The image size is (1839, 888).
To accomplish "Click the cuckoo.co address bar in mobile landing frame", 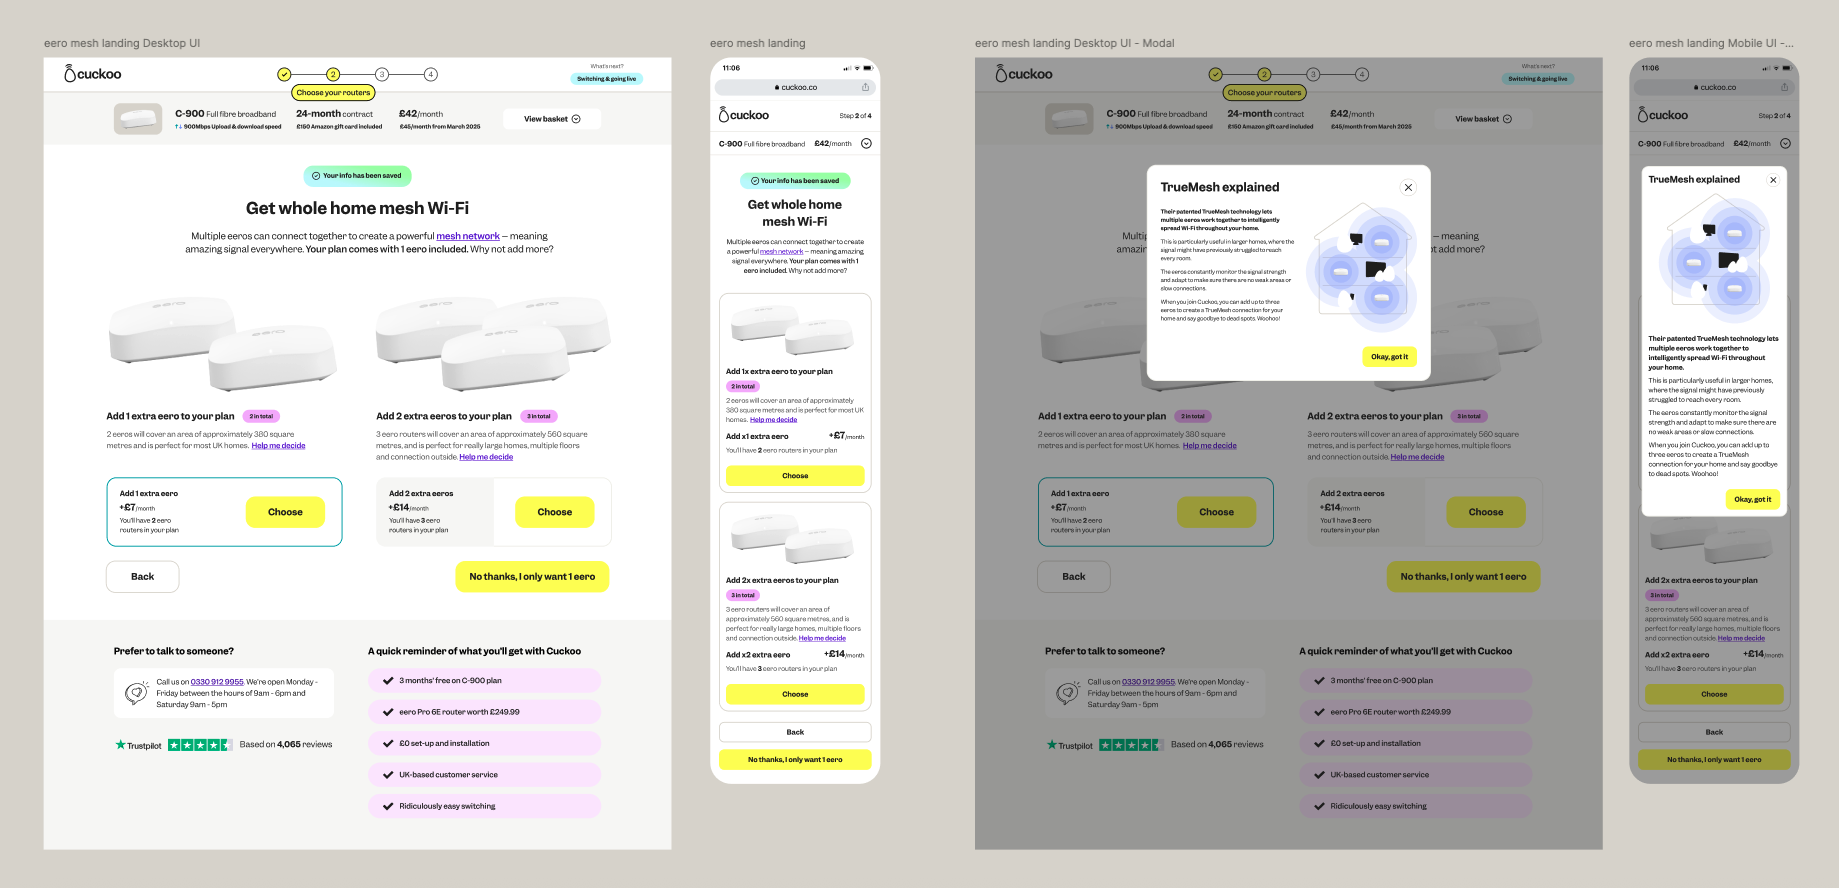I will click(795, 87).
